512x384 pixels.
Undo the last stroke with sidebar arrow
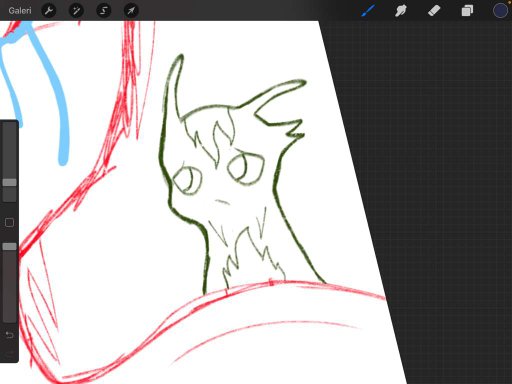[x=9, y=335]
